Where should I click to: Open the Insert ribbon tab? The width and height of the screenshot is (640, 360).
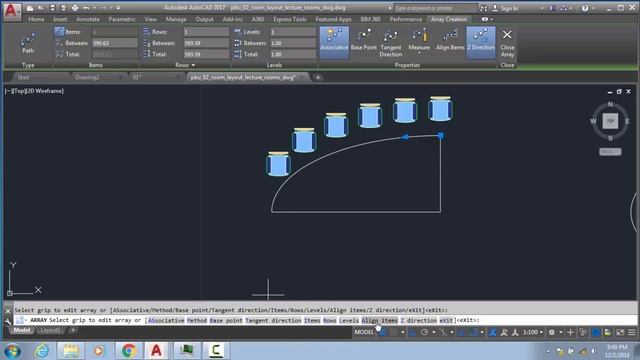pos(60,19)
